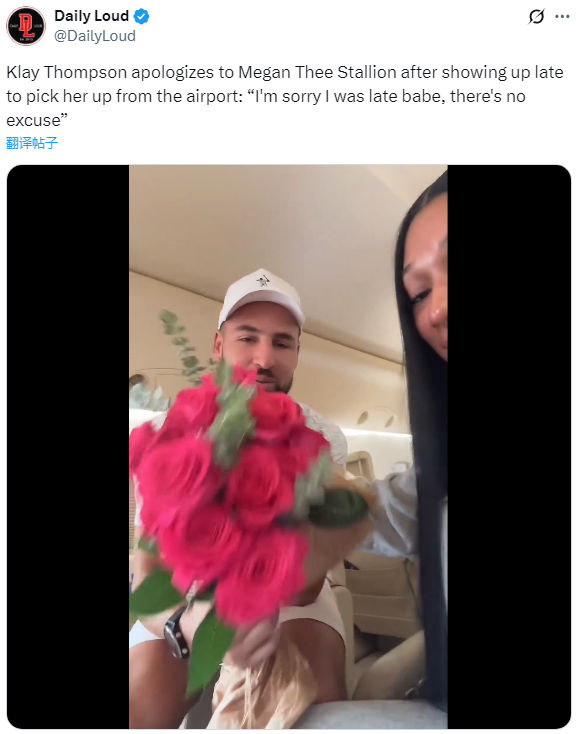Click the video's right black letterbox bar

(x=509, y=447)
